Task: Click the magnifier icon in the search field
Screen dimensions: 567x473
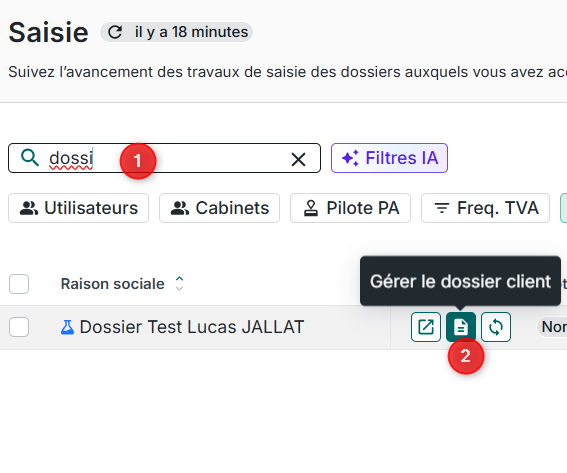Action: (x=30, y=158)
